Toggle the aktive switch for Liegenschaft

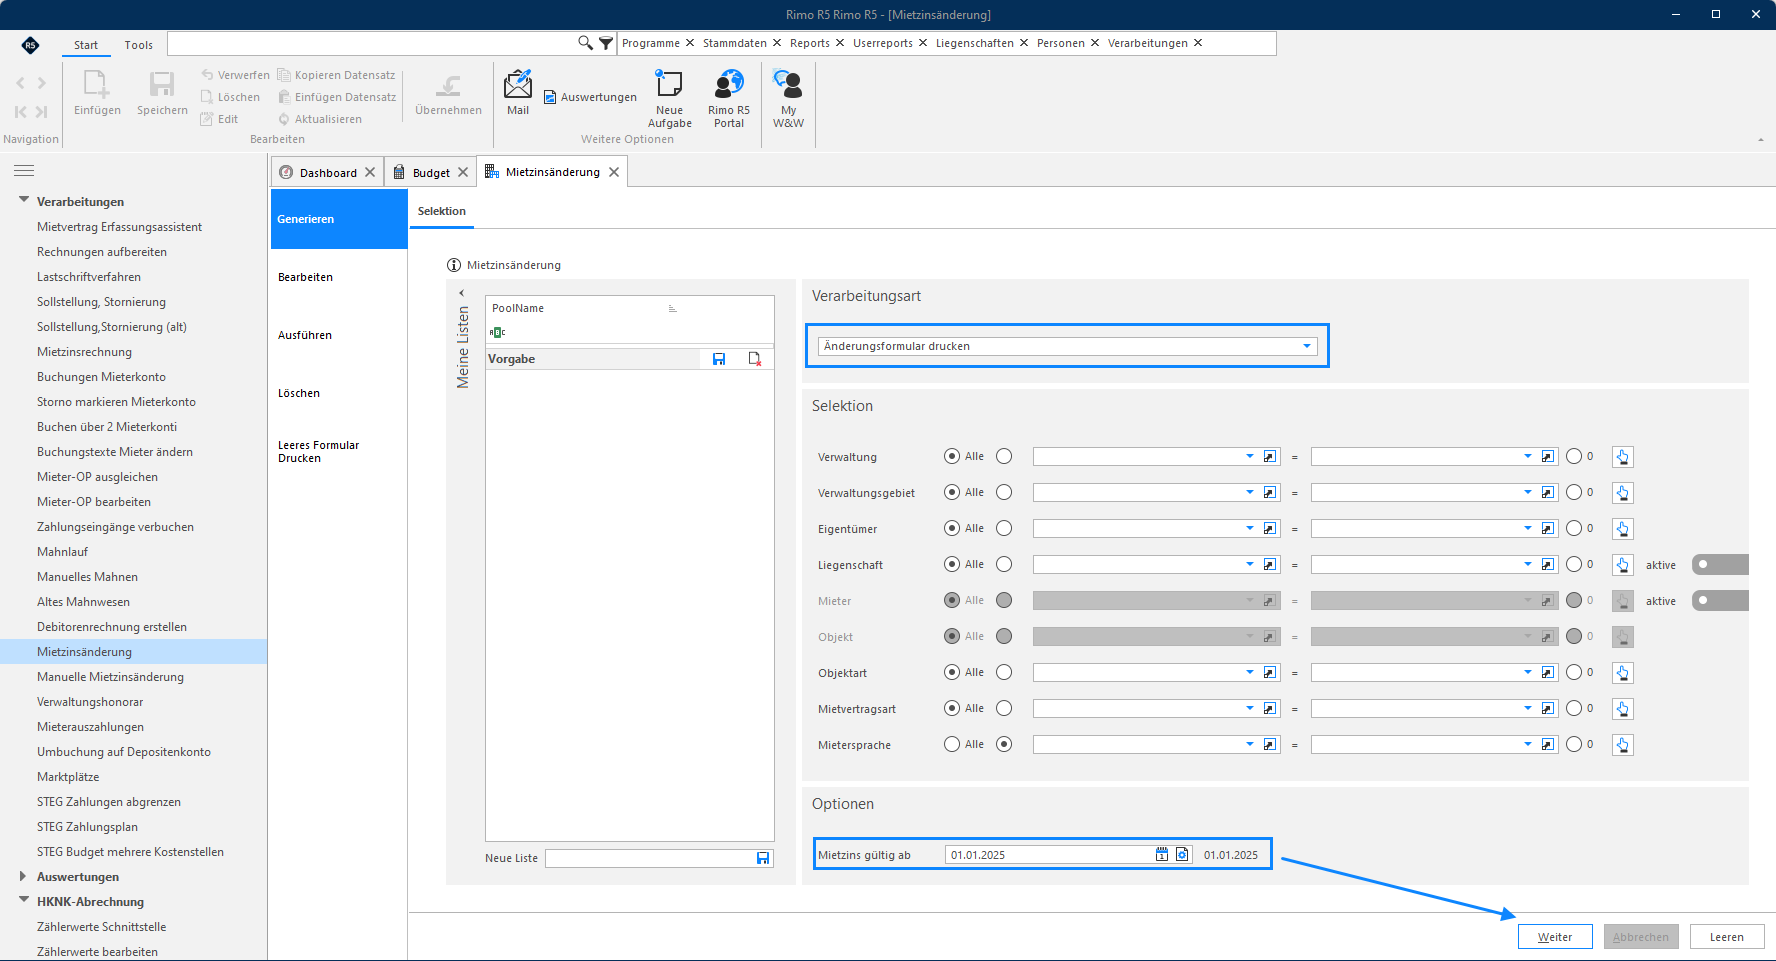(1720, 565)
